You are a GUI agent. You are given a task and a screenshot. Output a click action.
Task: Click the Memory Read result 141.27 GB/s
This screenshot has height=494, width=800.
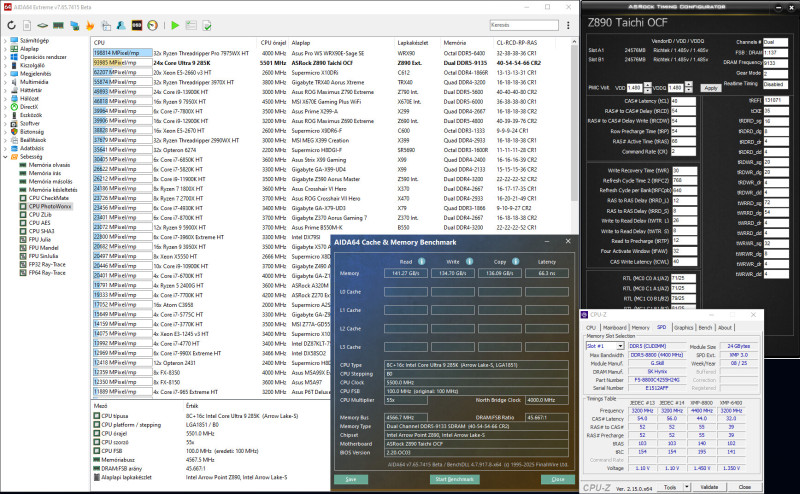click(406, 273)
